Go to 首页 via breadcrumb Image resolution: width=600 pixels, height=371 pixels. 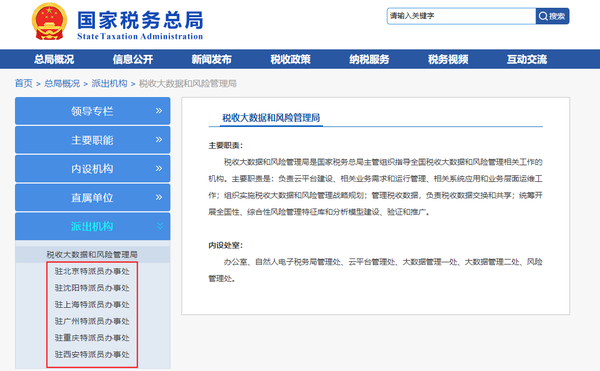click(24, 83)
